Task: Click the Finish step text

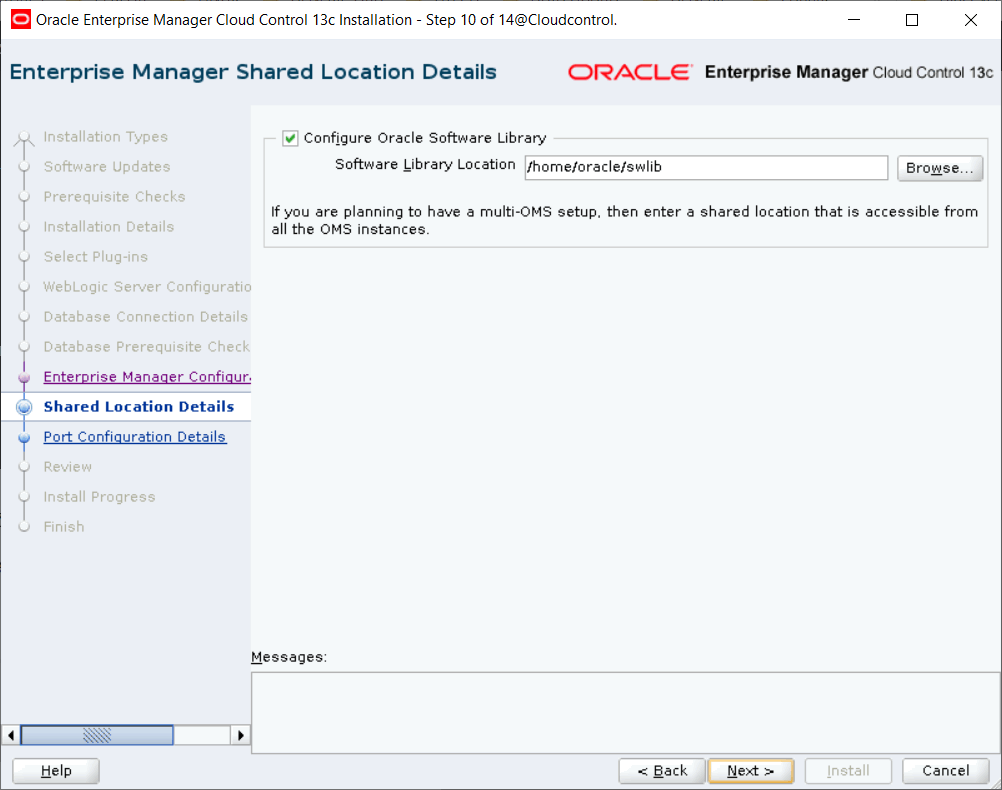Action: pos(64,527)
